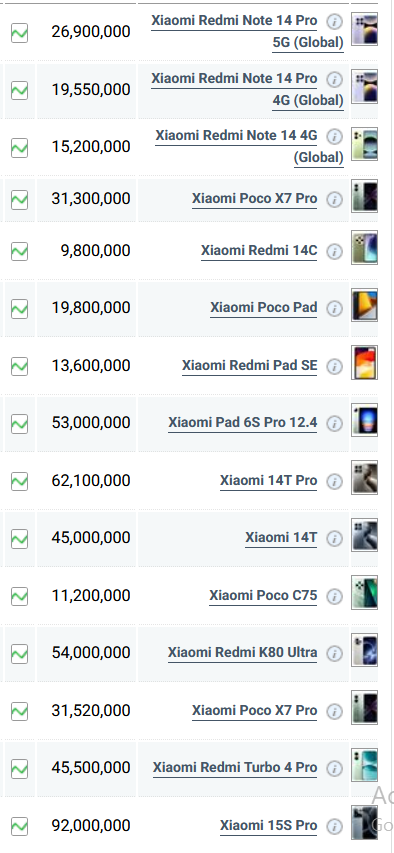Click info icon beside Xiaomi Redmi Turbo 4 Pro
The width and height of the screenshot is (394, 853).
click(335, 769)
